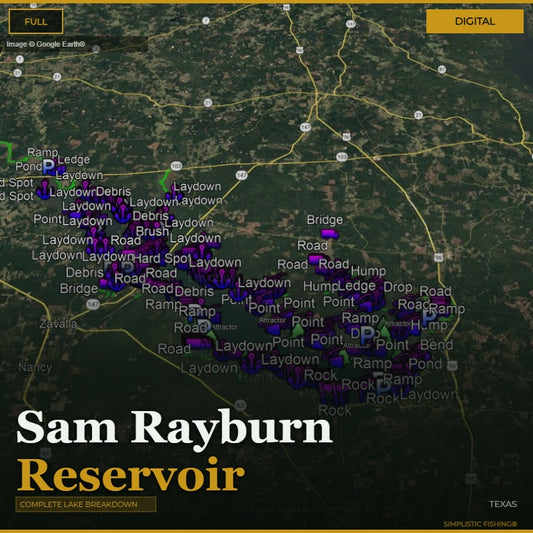Select the Highway 147 shield just above Zavalla
Image resolution: width=533 pixels, height=533 pixels.
coord(93,304)
